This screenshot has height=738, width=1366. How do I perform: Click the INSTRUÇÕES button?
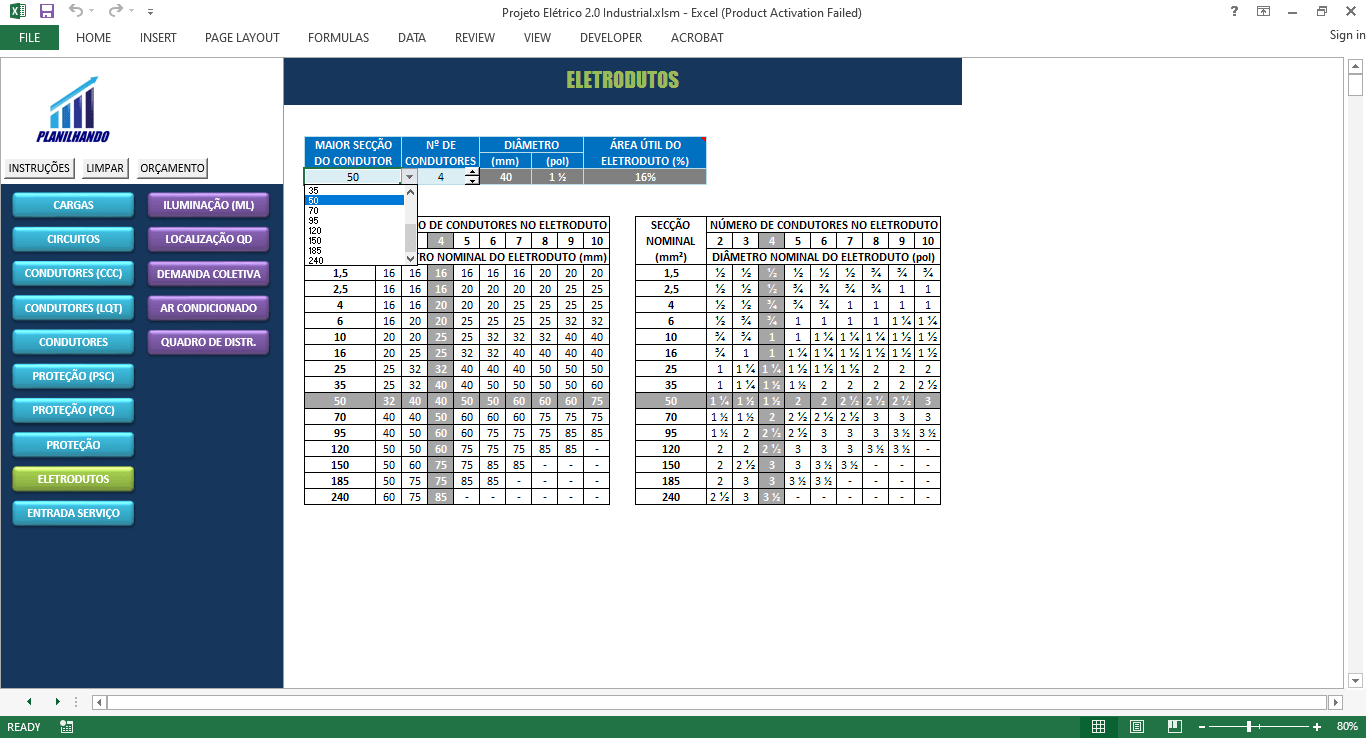point(40,168)
